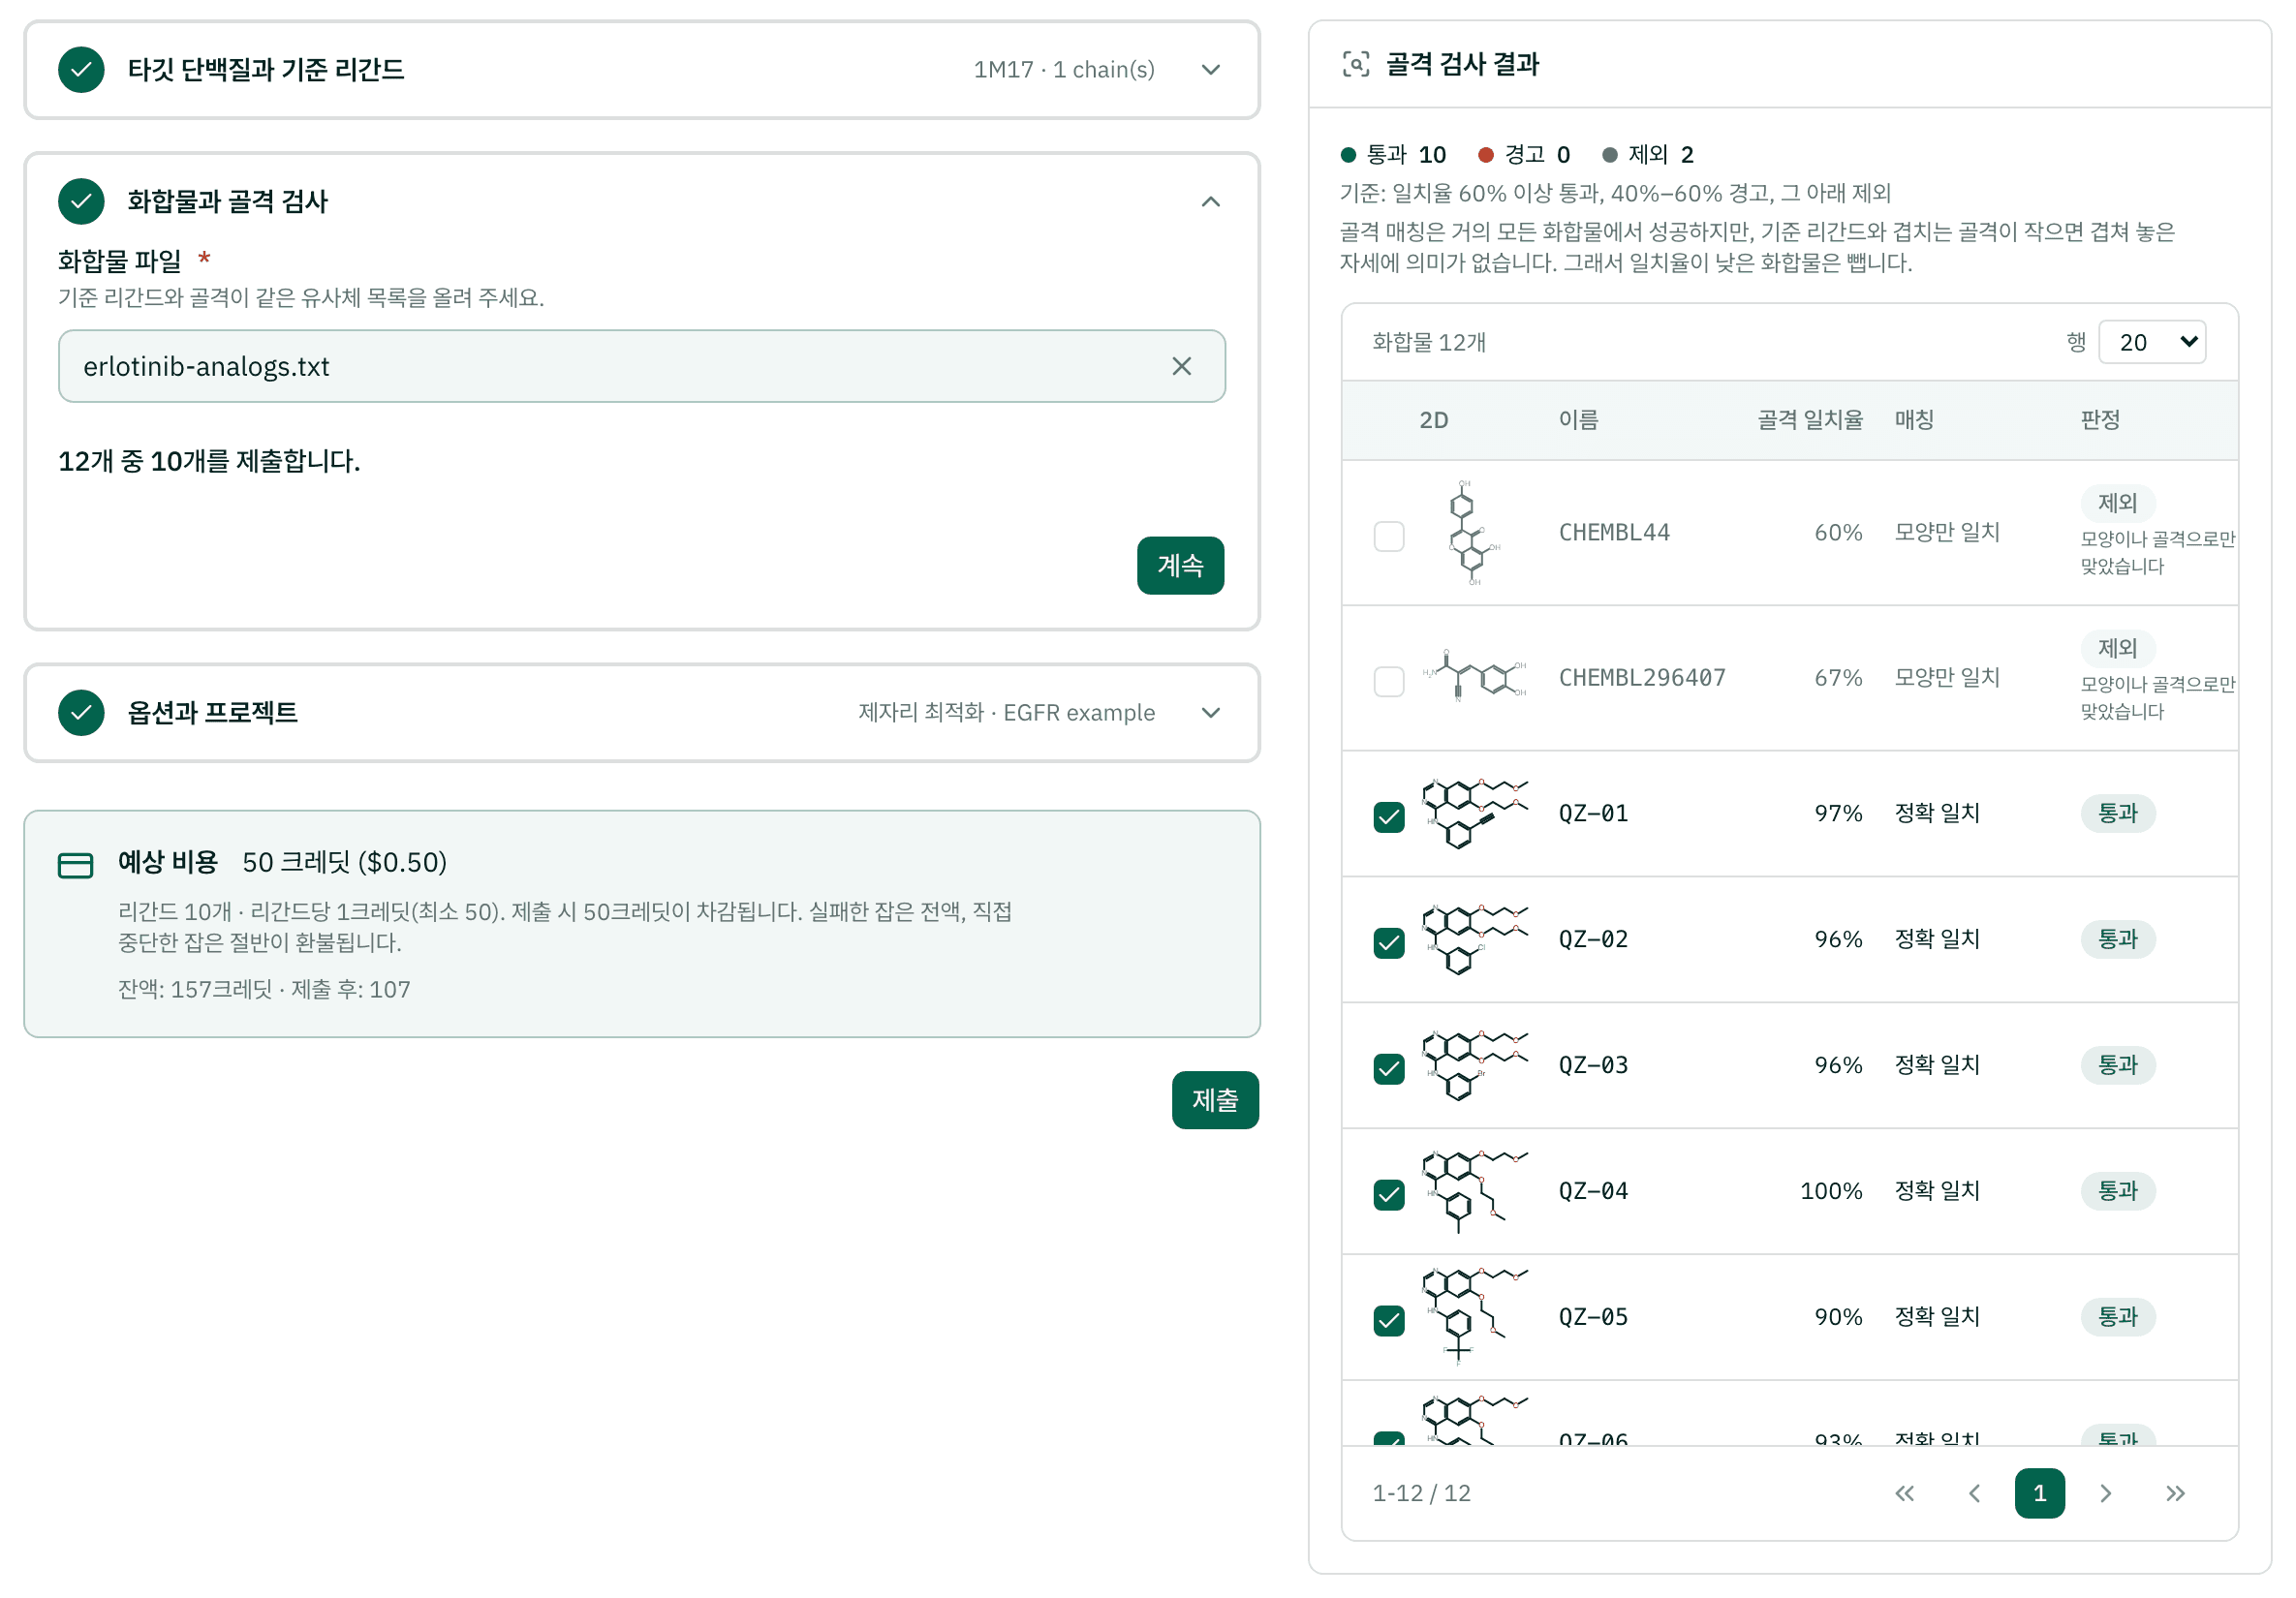Open the QZ-05 molecule structure image
Image resolution: width=2296 pixels, height=1598 pixels.
pyautogui.click(x=1474, y=1316)
